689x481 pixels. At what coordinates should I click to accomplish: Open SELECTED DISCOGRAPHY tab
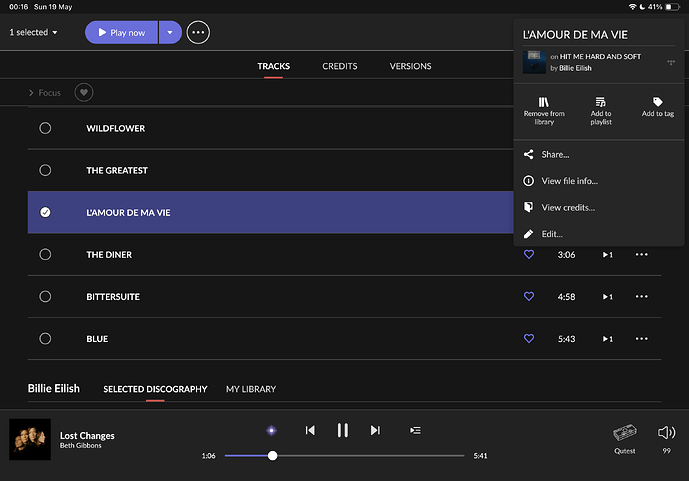point(155,389)
